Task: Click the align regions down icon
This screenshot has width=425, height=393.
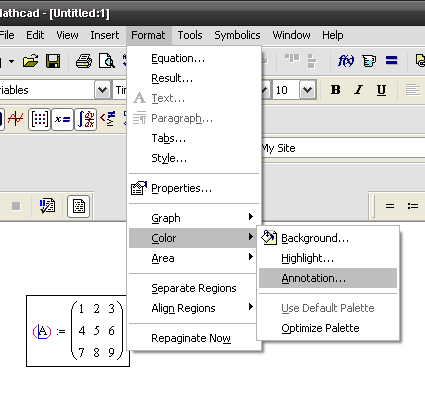Action: point(312,61)
